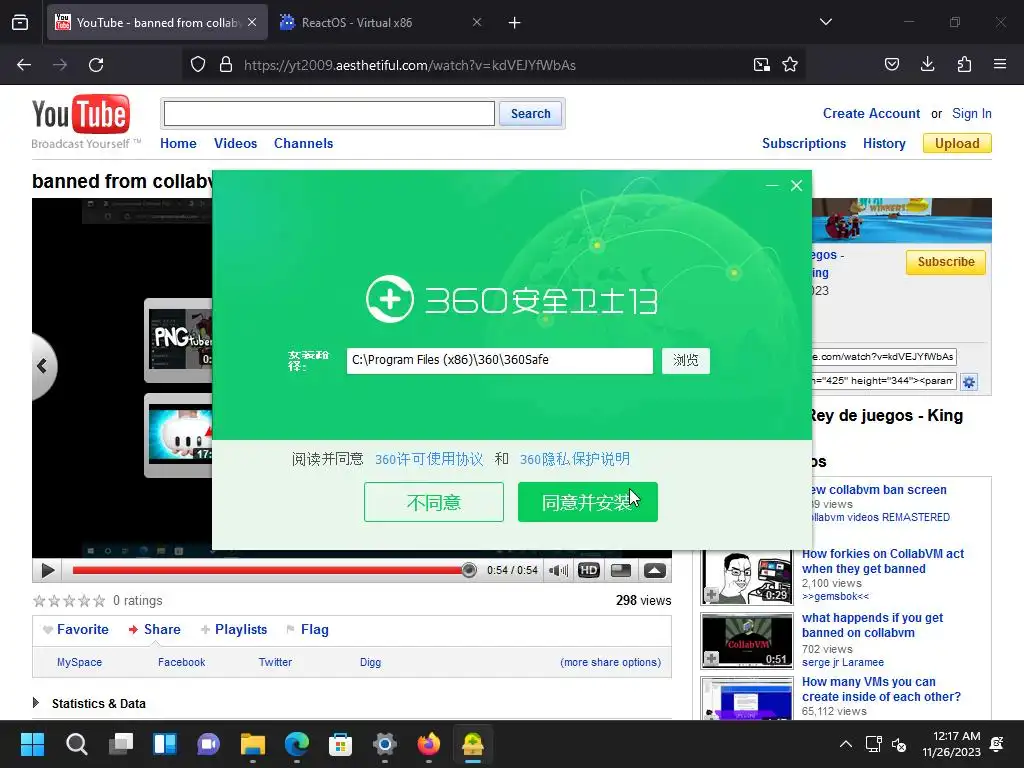
Task: Click the yellow Upload button
Action: click(957, 144)
